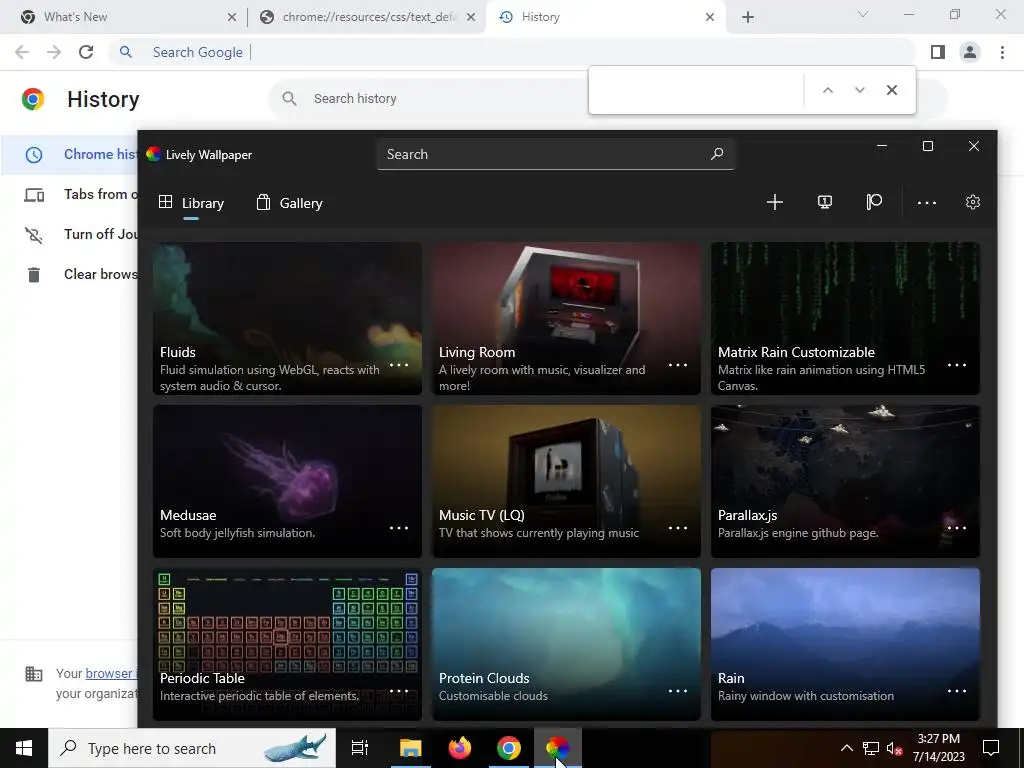This screenshot has width=1024, height=768.
Task: Close the find-in-page bar
Action: pos(891,90)
